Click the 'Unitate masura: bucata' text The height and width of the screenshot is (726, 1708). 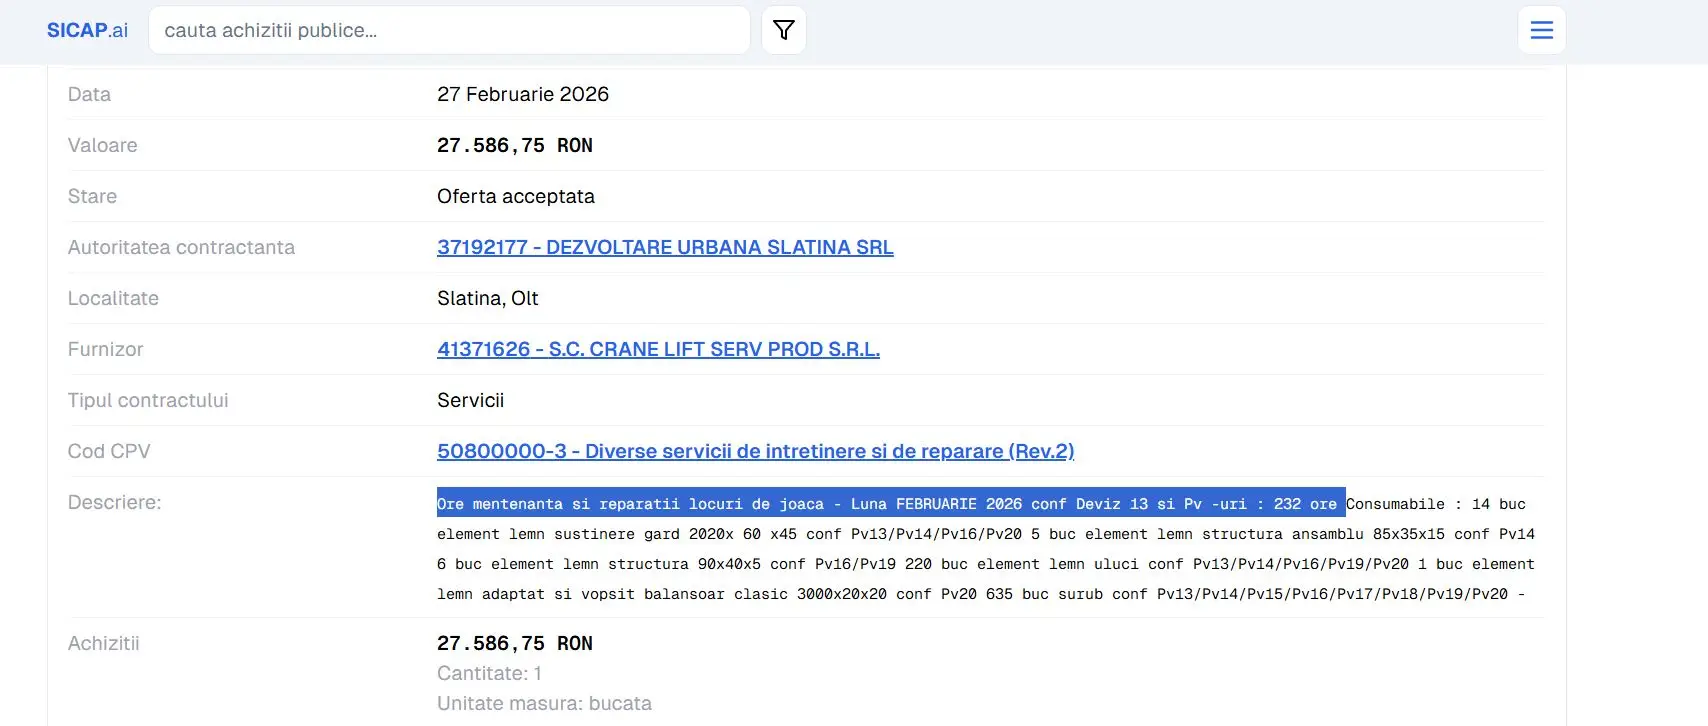pos(544,703)
